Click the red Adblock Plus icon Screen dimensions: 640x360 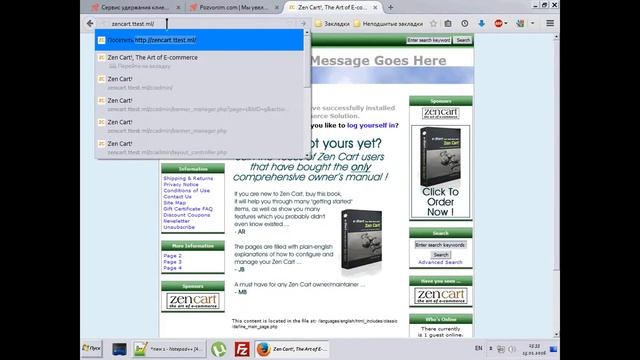(498, 24)
